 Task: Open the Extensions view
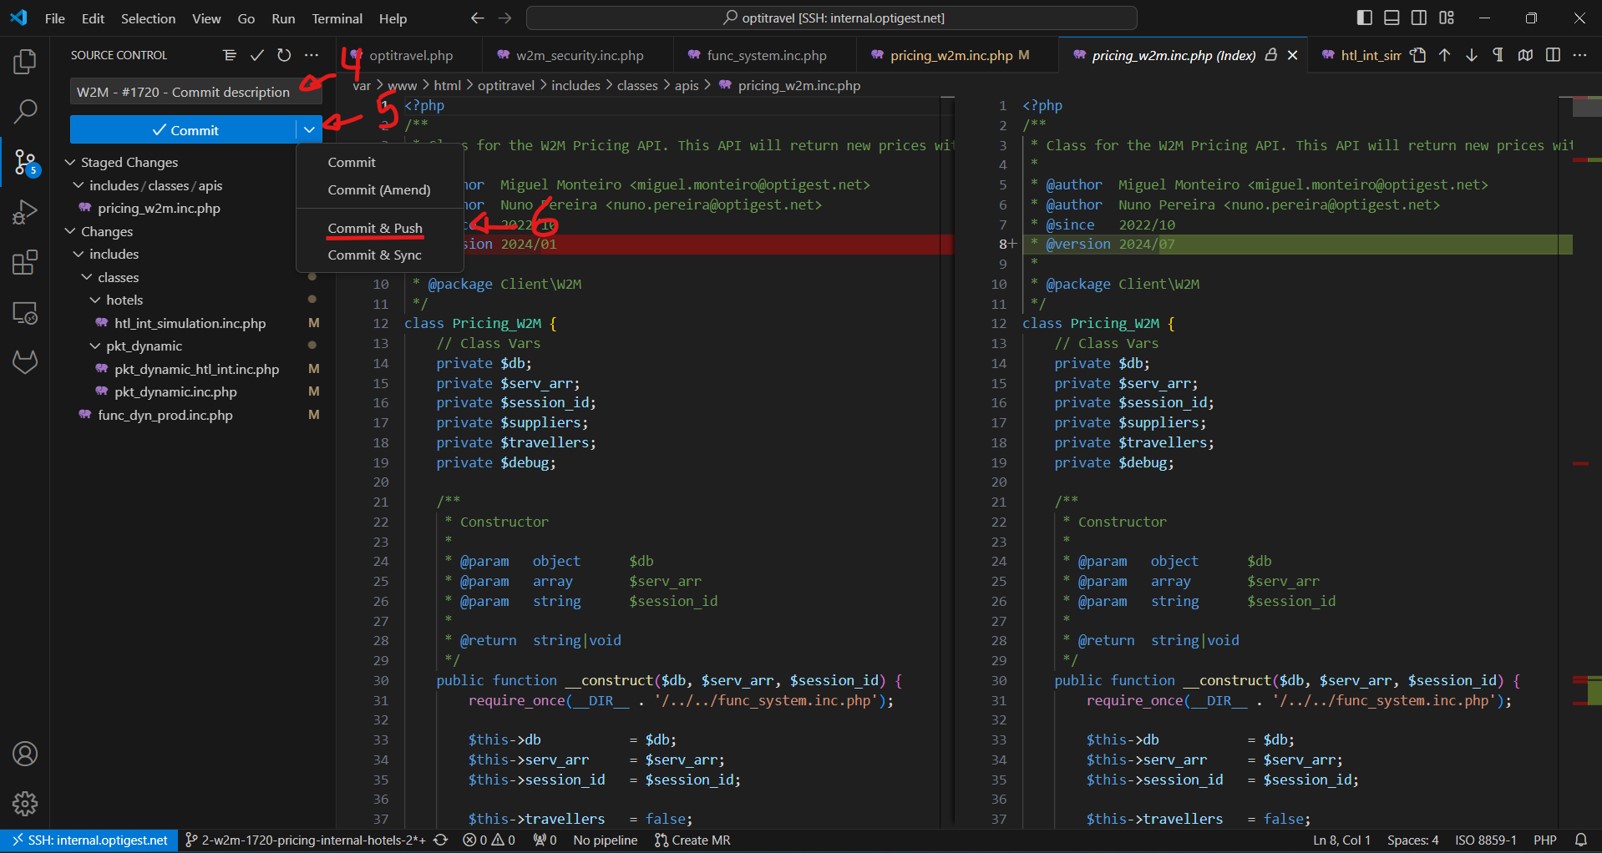click(25, 263)
